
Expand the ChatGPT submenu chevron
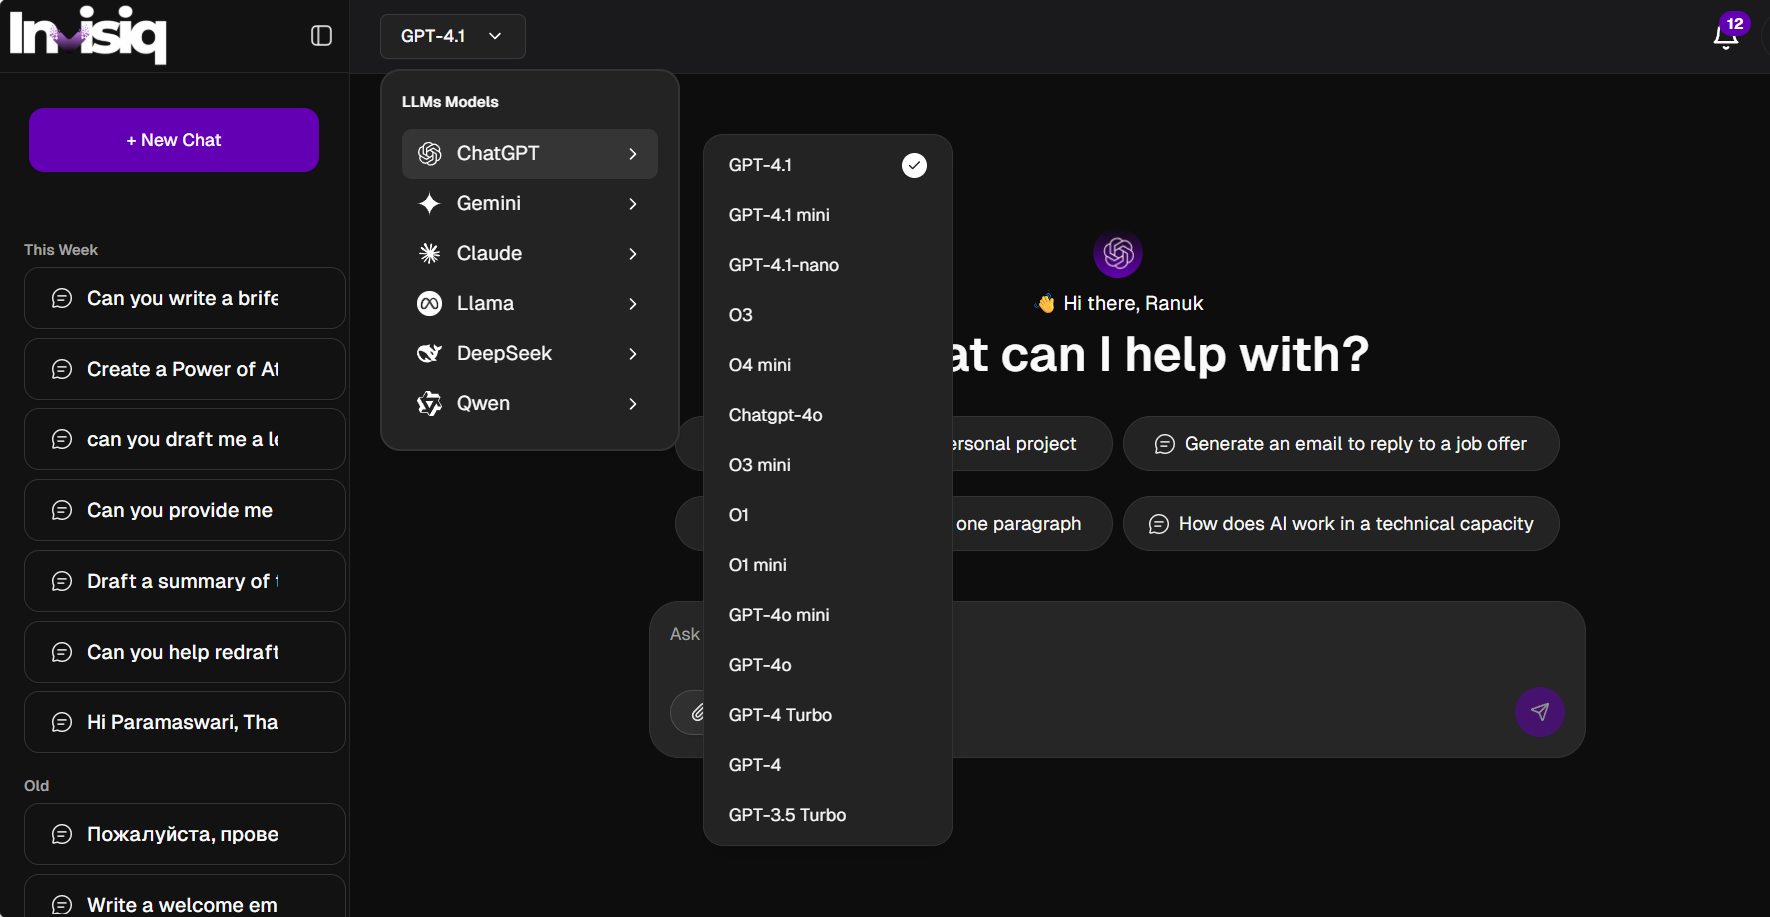click(x=633, y=154)
